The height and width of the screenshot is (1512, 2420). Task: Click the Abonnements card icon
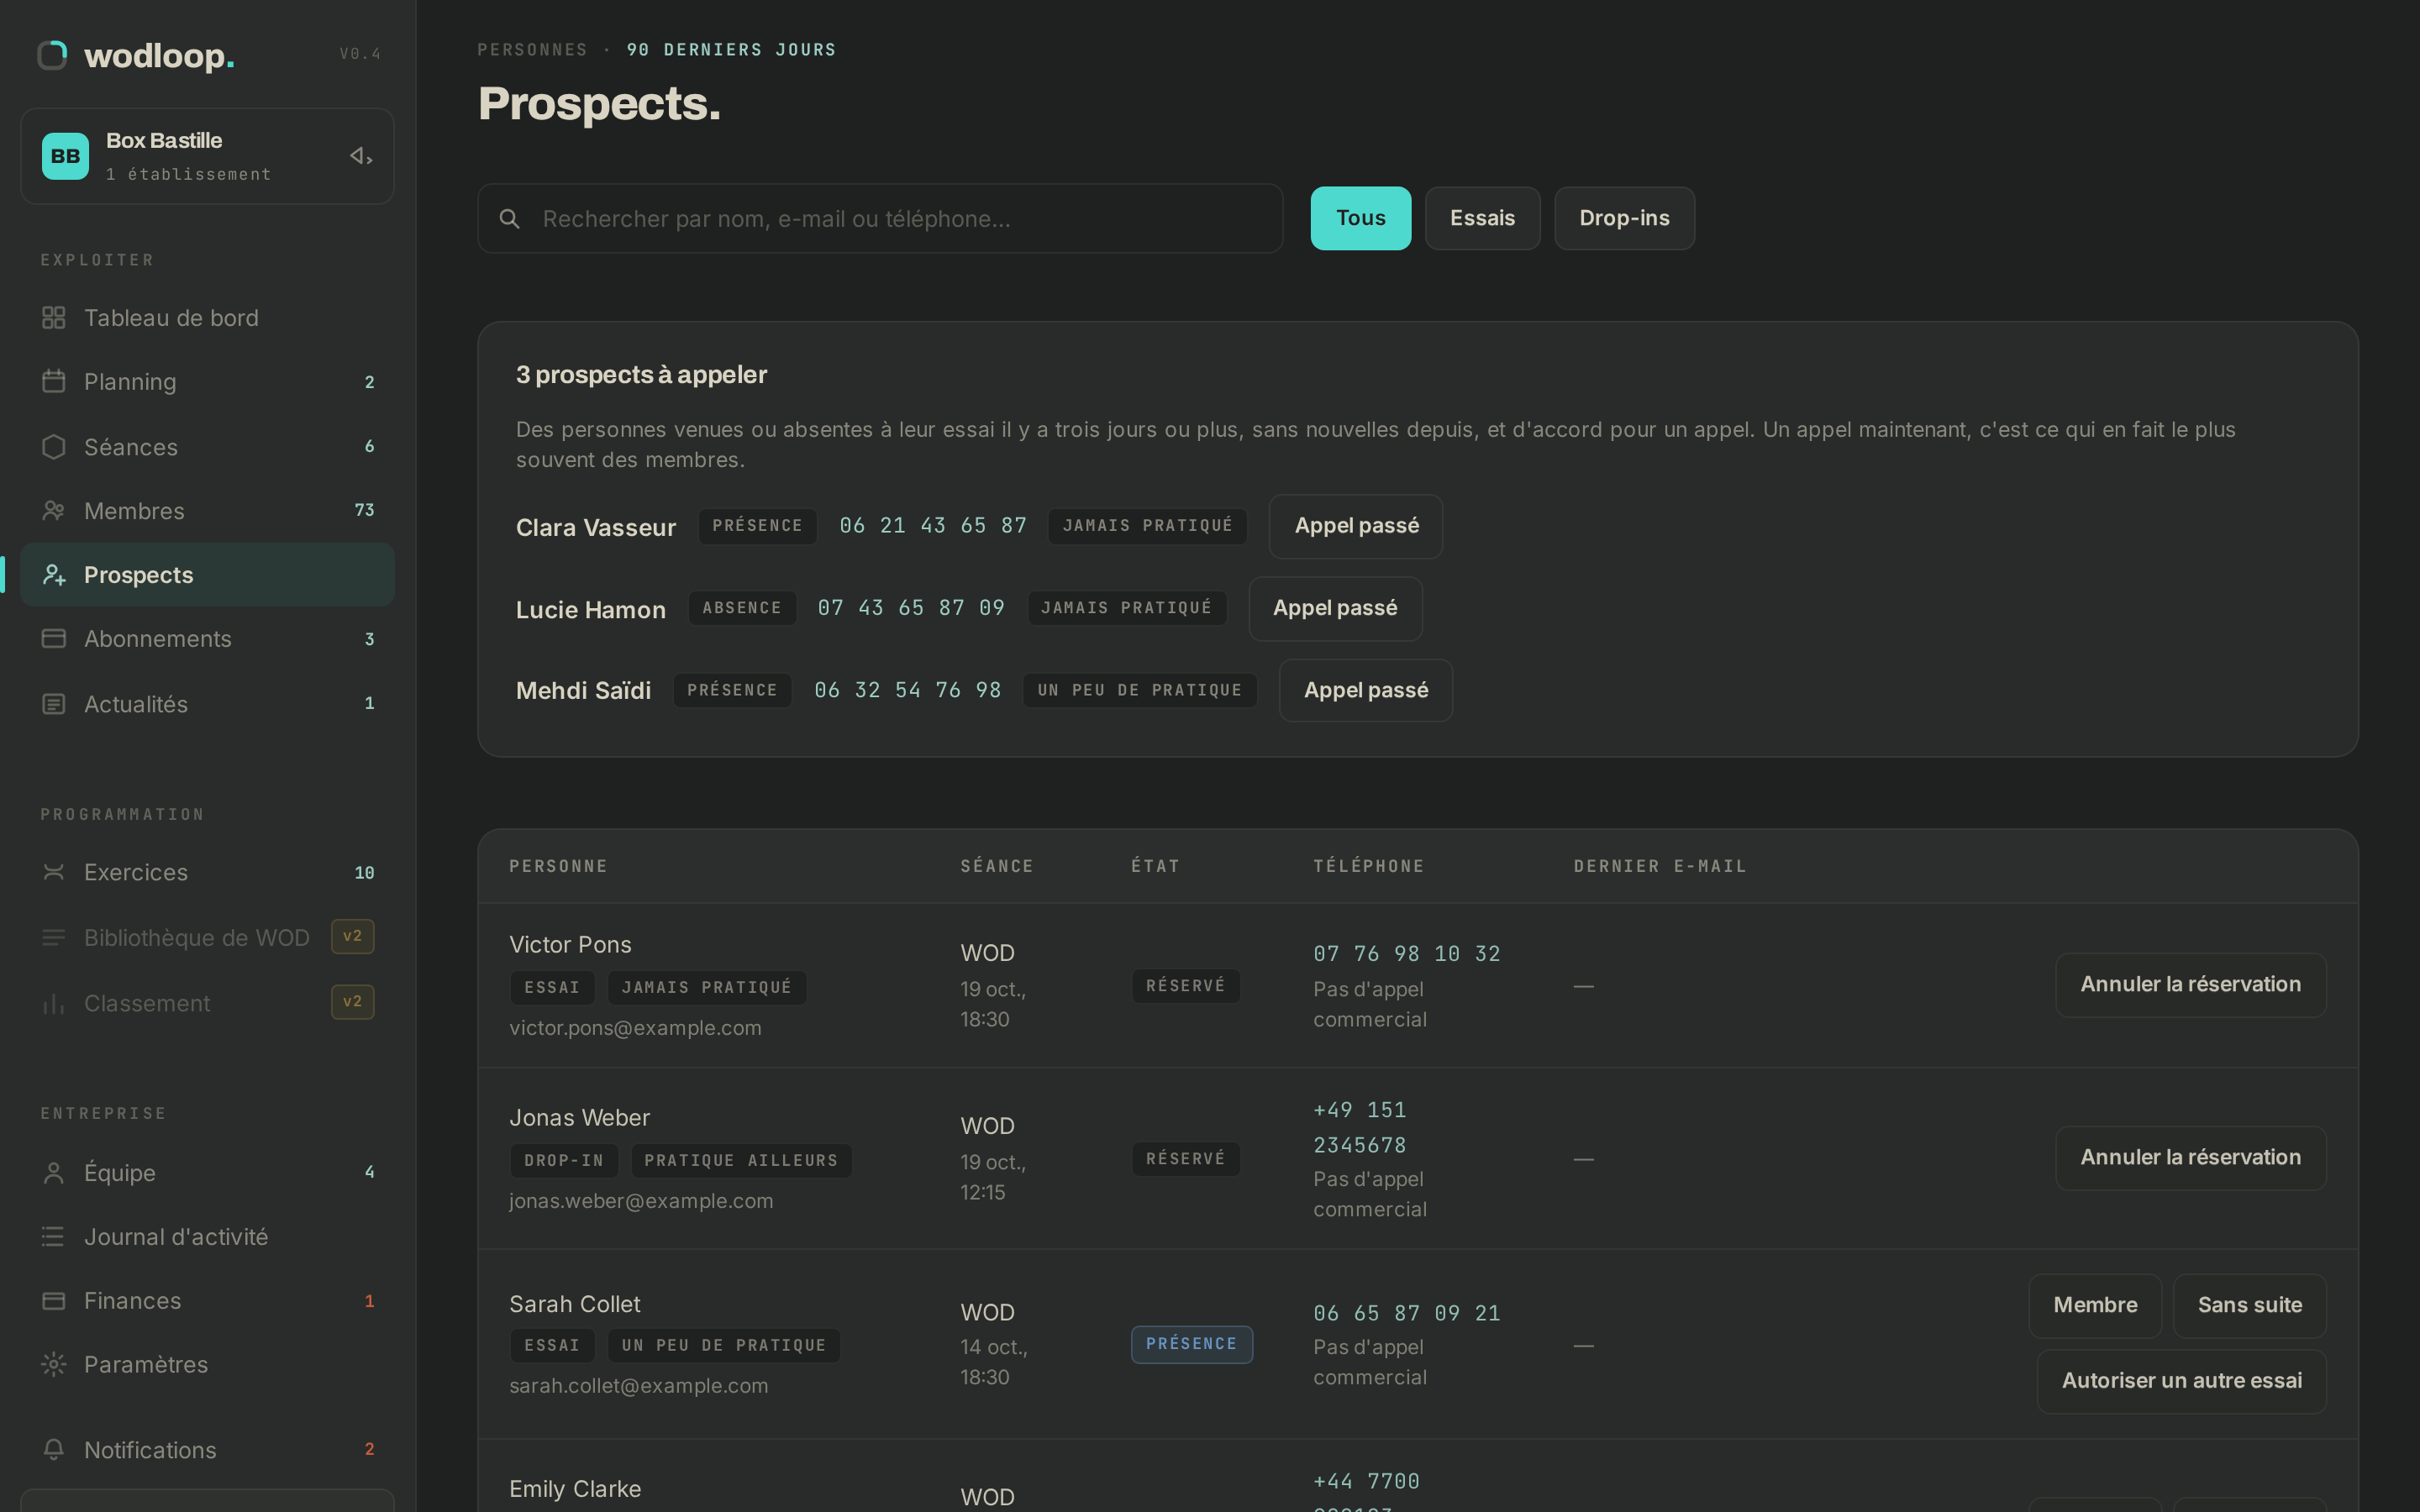54,639
